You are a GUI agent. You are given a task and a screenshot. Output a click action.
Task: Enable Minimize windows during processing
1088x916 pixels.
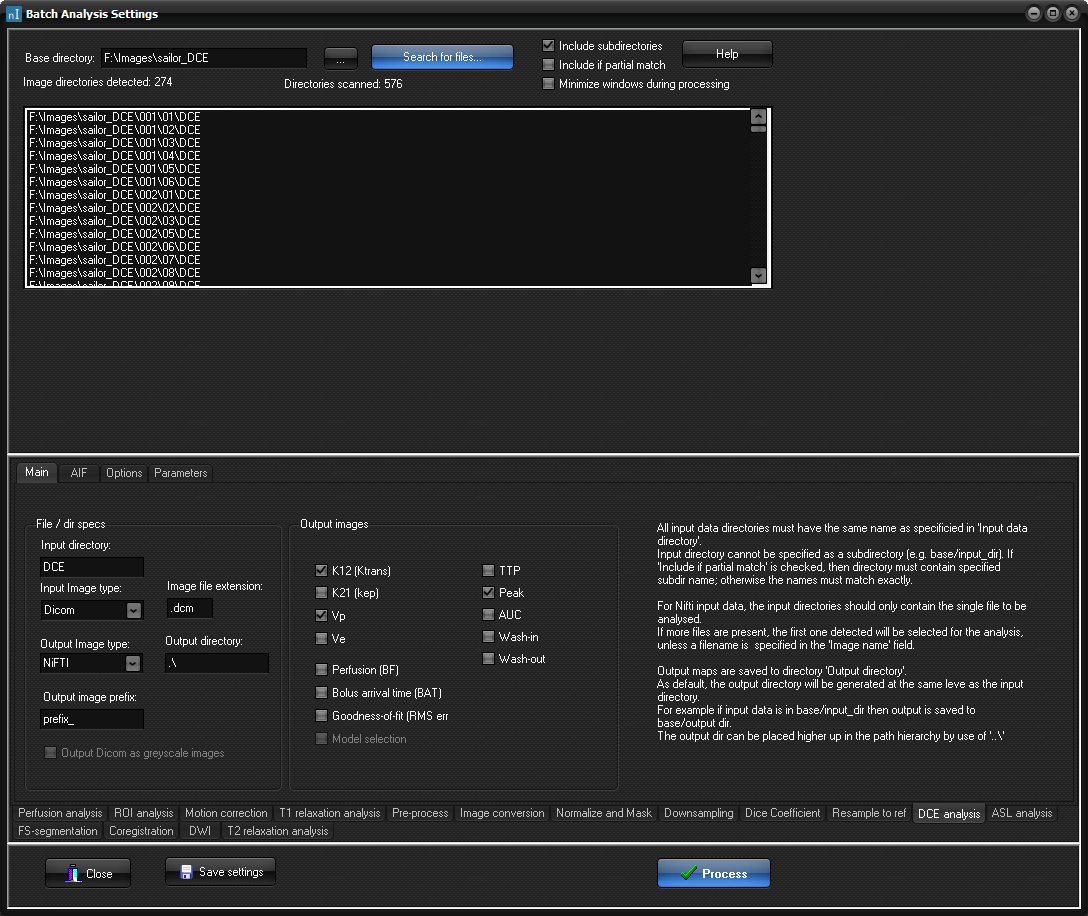click(548, 84)
